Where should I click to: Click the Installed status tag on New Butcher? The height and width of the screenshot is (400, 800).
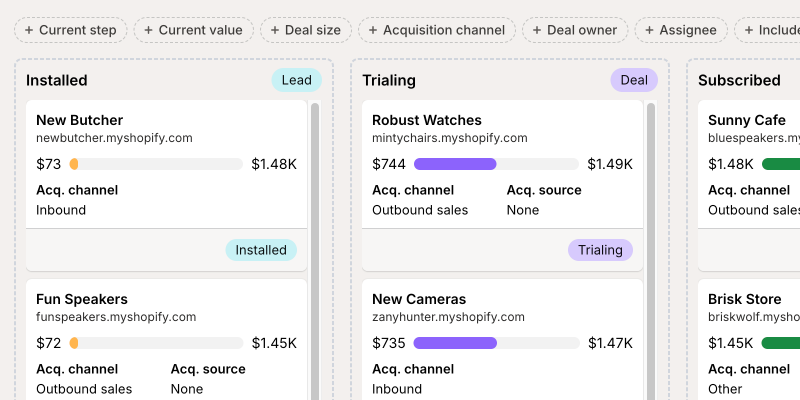[261, 250]
